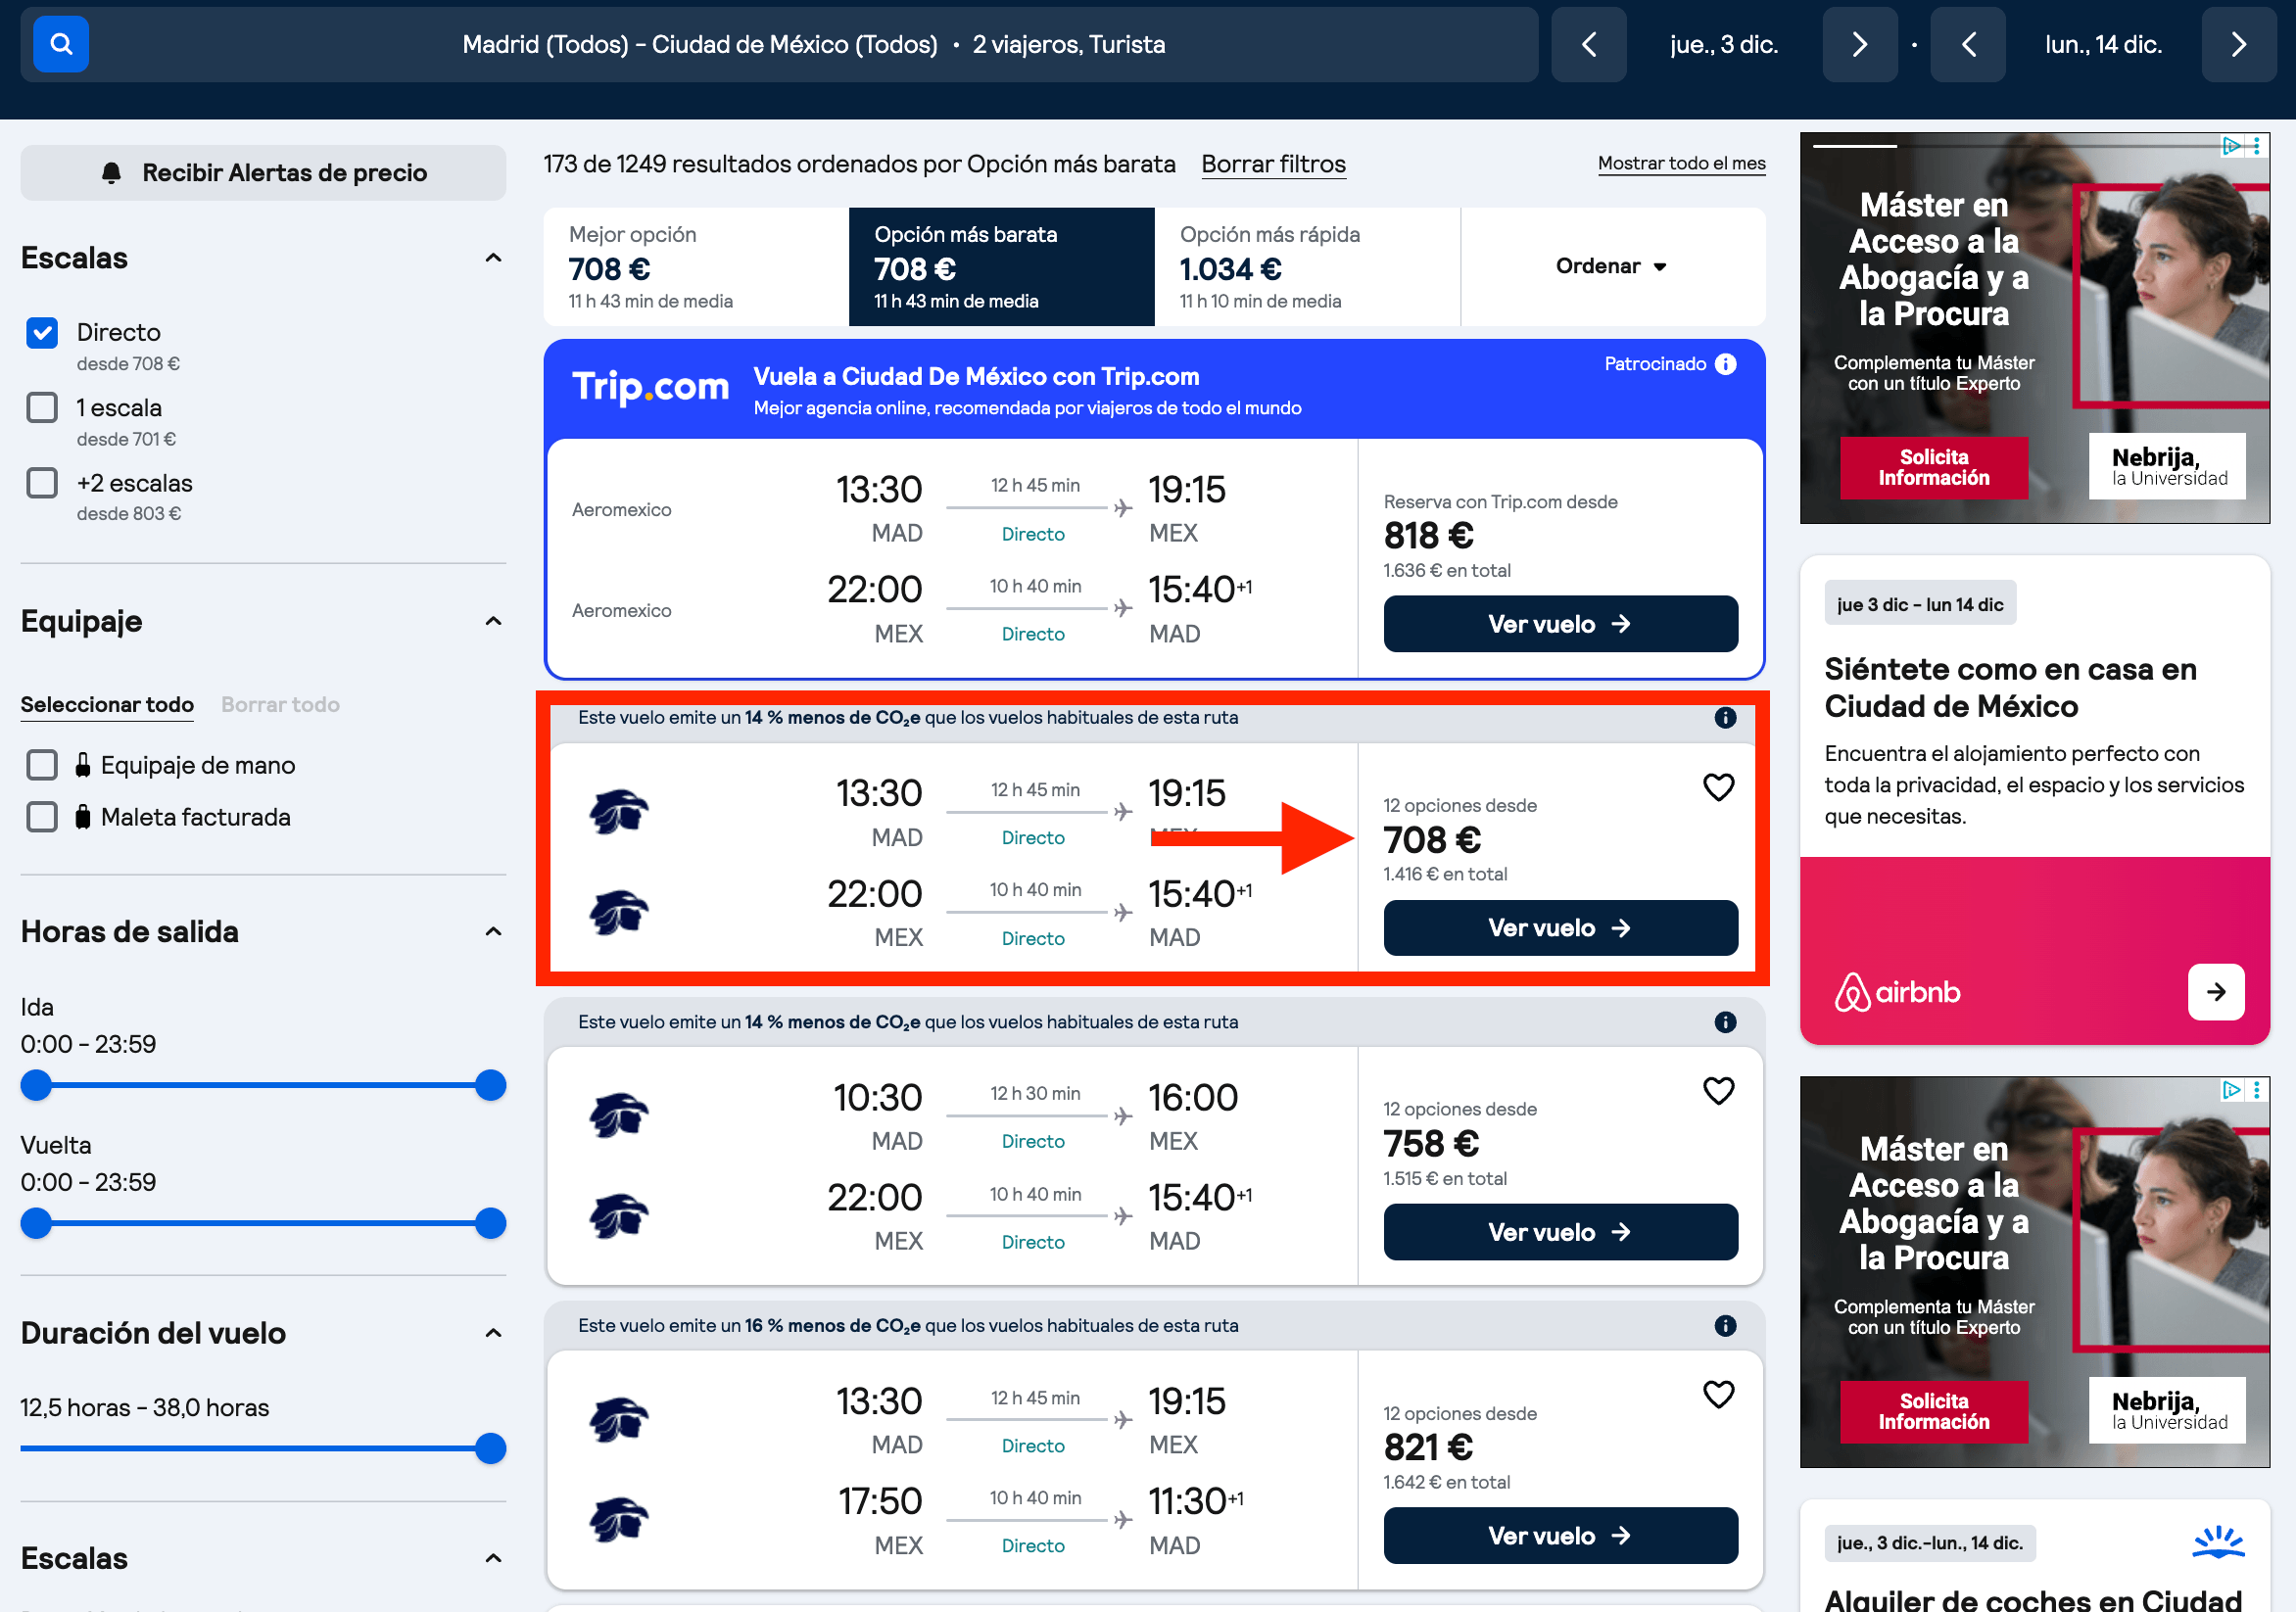Toggle the Directo stops checkbox
The image size is (2296, 1612).
point(42,333)
